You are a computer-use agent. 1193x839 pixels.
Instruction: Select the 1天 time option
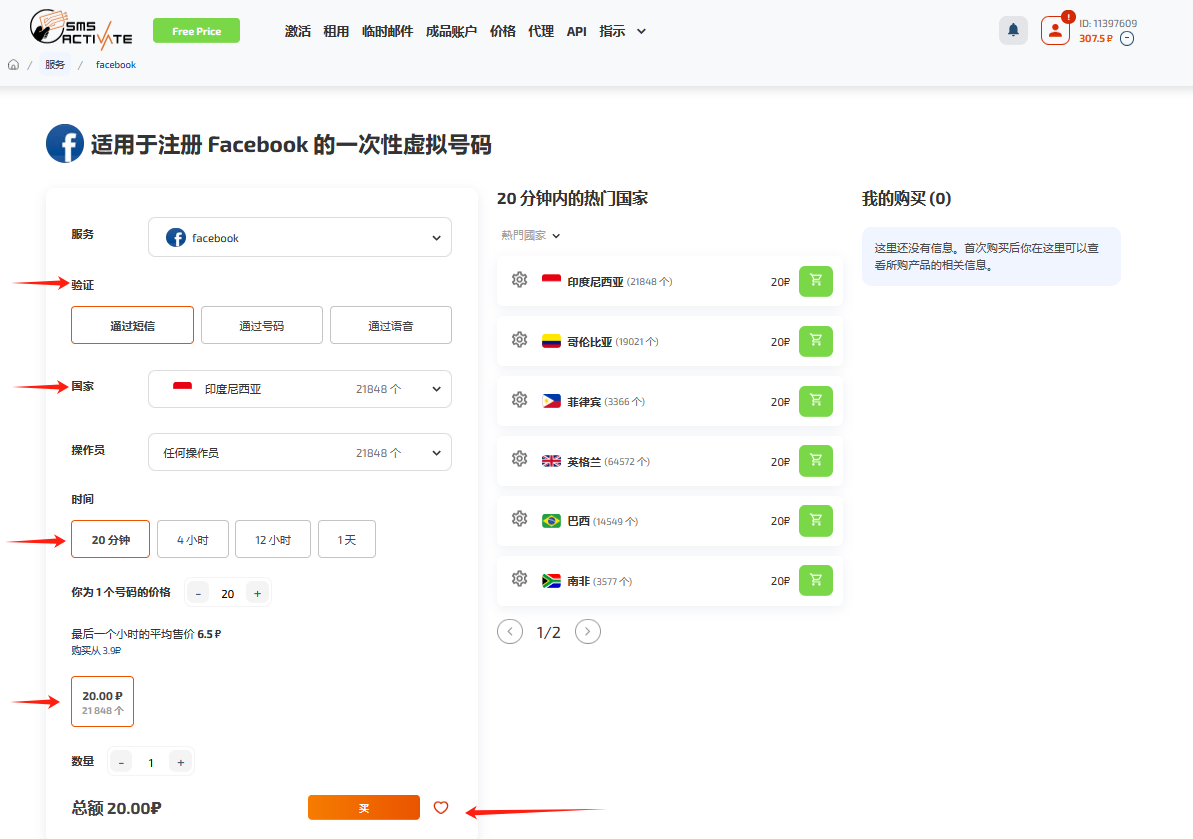[347, 539]
